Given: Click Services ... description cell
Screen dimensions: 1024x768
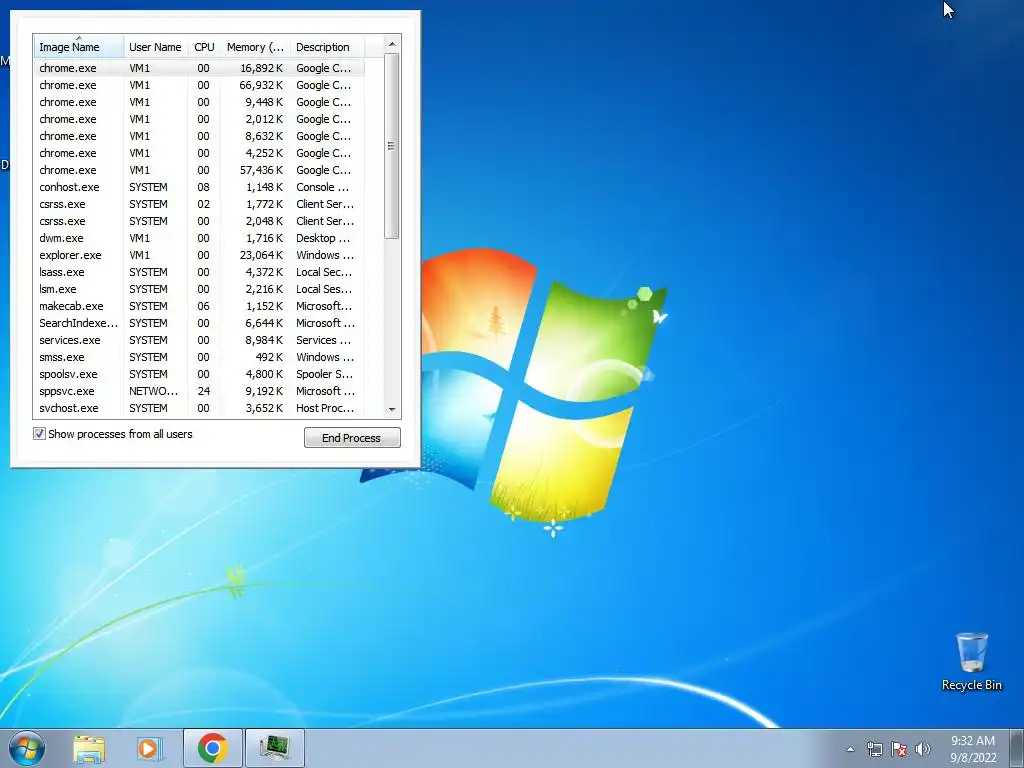Looking at the screenshot, I should (324, 340).
